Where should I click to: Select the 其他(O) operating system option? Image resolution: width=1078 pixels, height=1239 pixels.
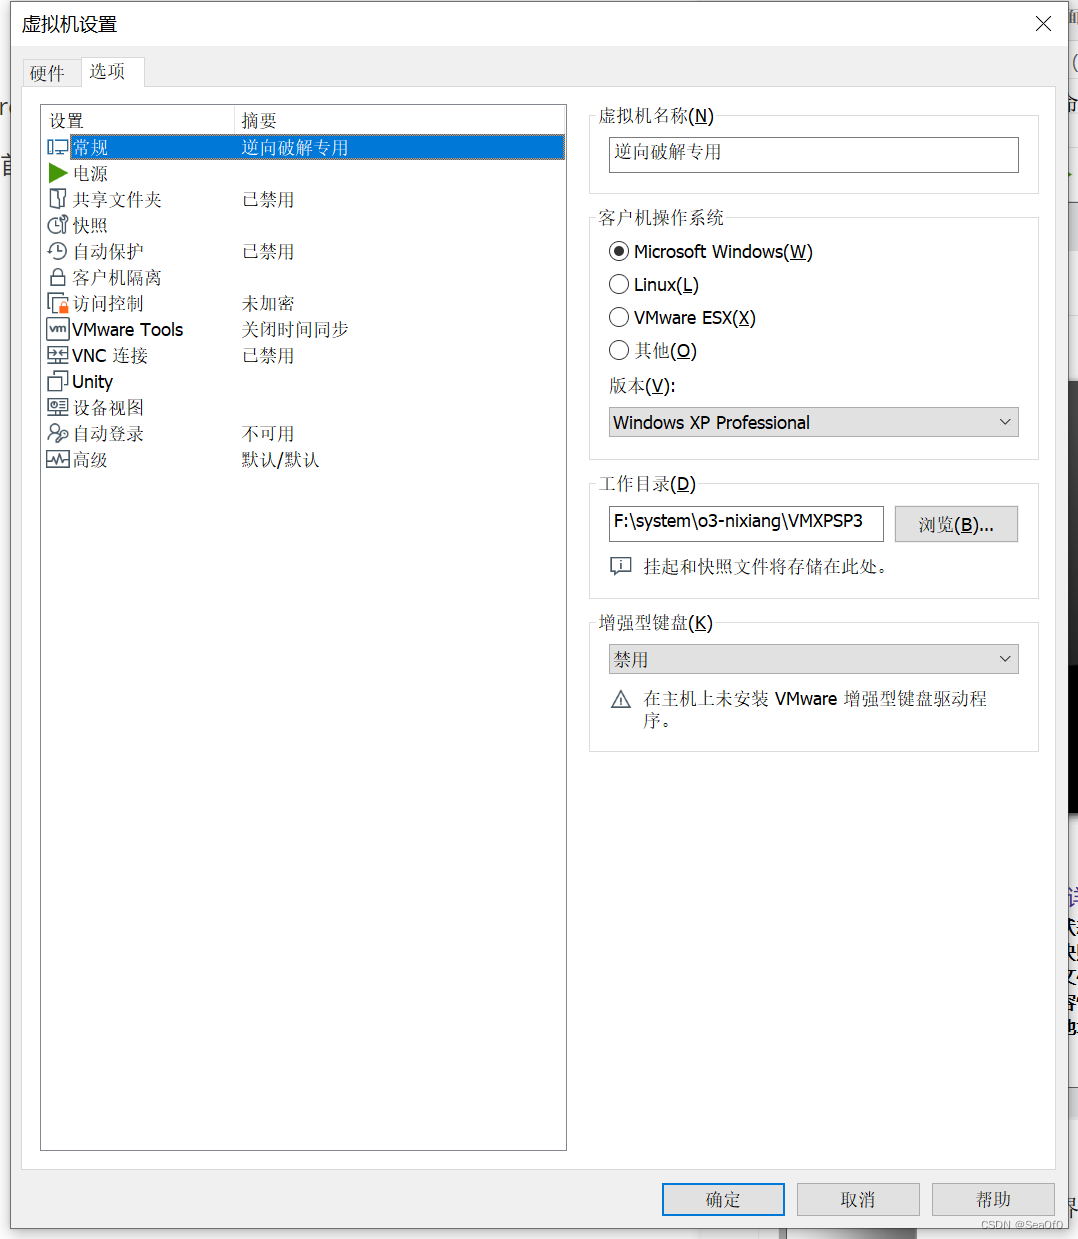[x=619, y=350]
